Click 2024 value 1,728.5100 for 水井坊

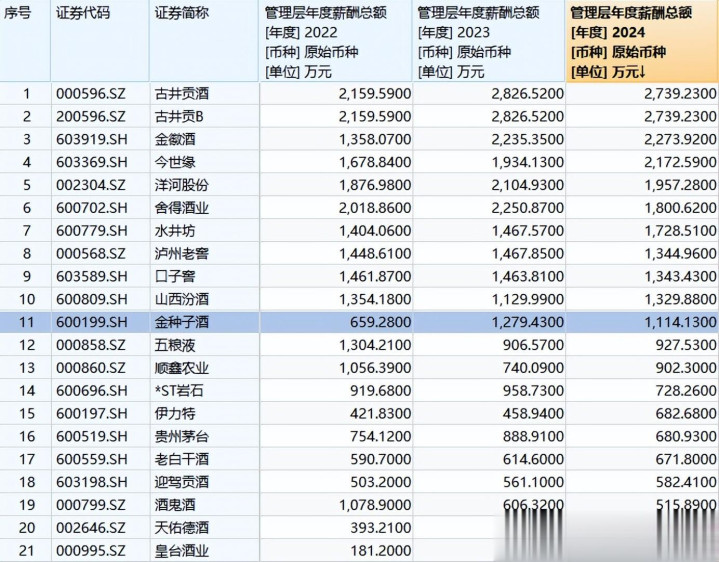(680, 231)
